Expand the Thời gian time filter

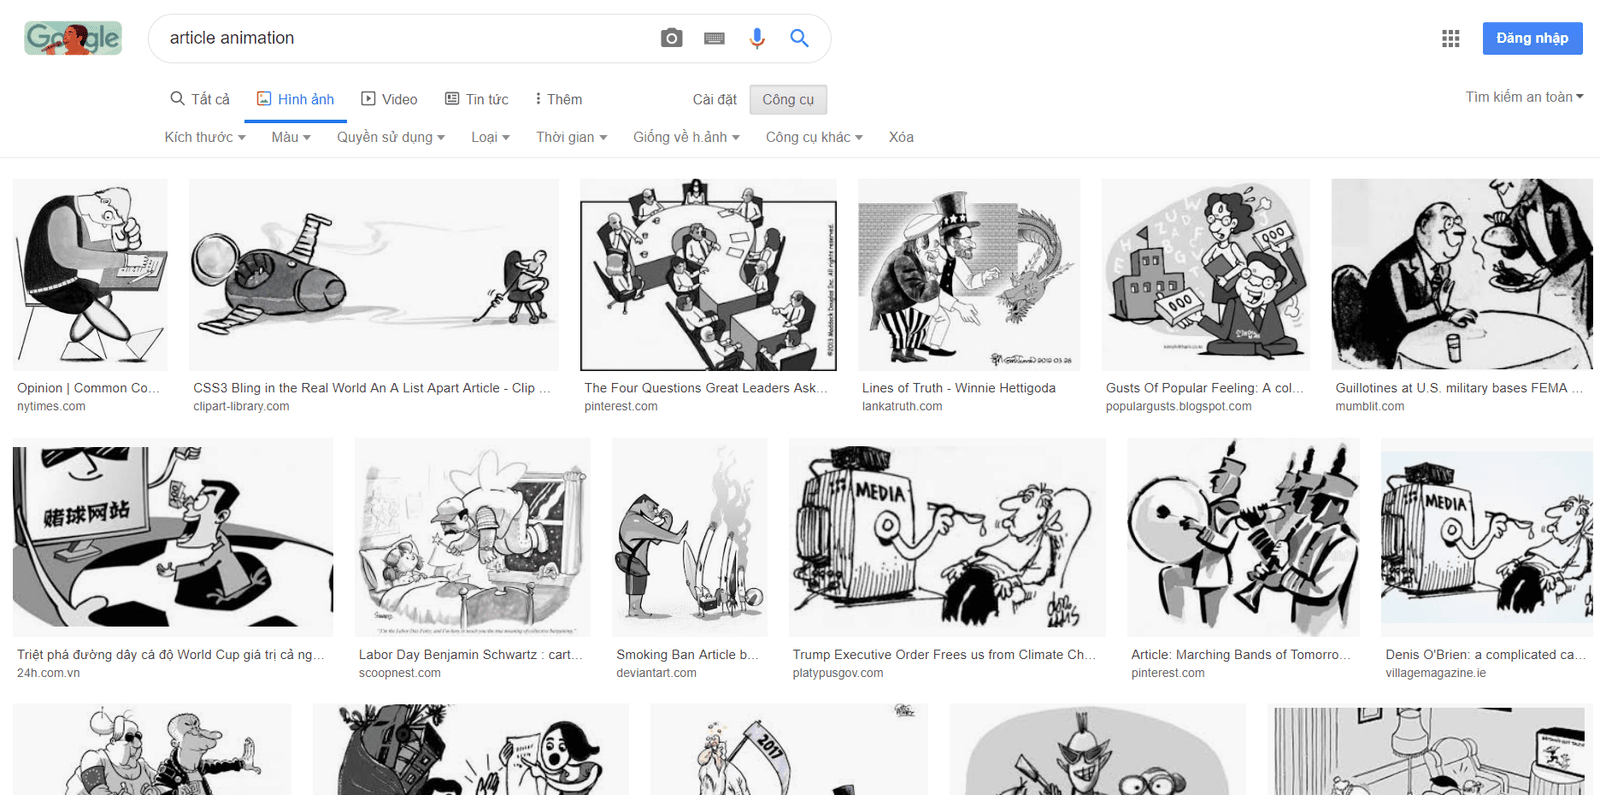(x=571, y=137)
